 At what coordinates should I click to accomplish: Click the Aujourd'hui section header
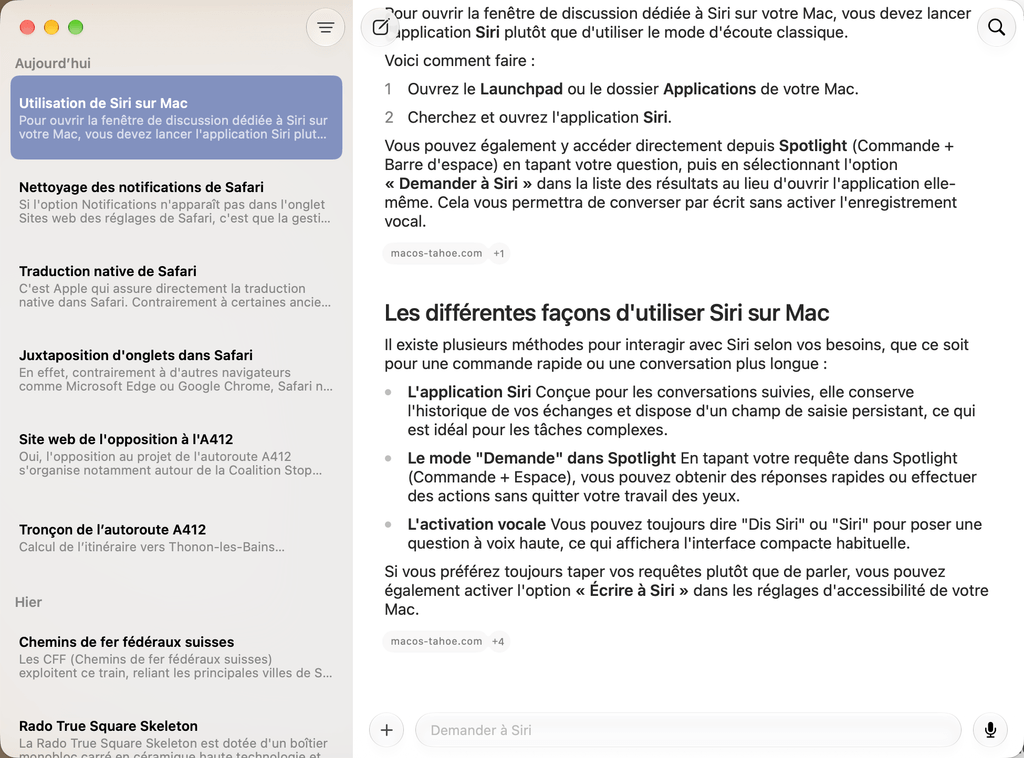[x=53, y=63]
